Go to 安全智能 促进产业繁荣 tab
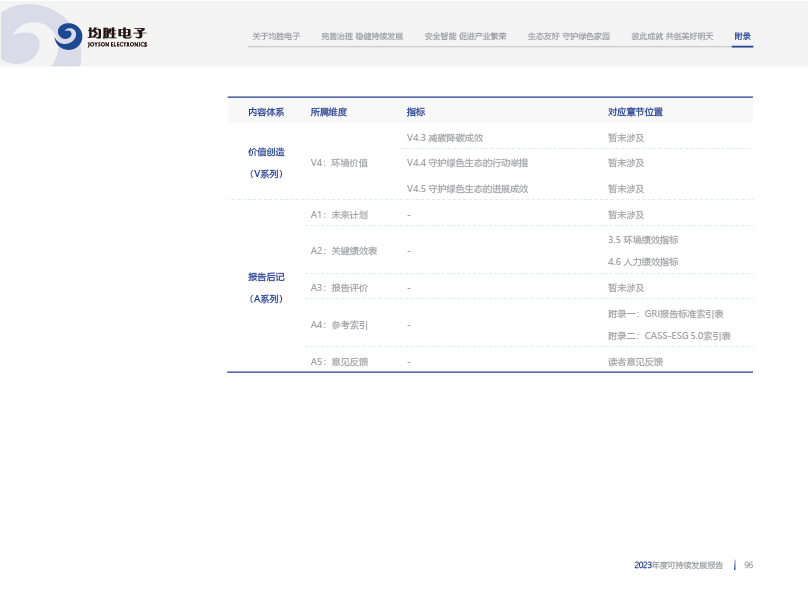Viewport: 808px width, 596px height. point(465,36)
